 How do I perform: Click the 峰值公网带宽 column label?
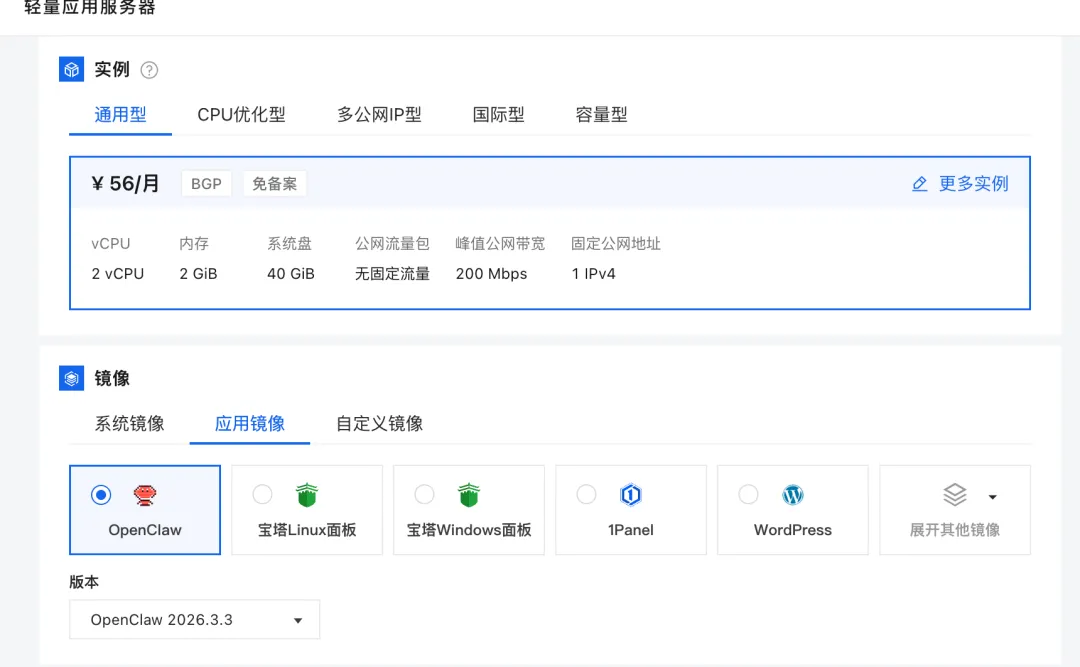point(500,243)
